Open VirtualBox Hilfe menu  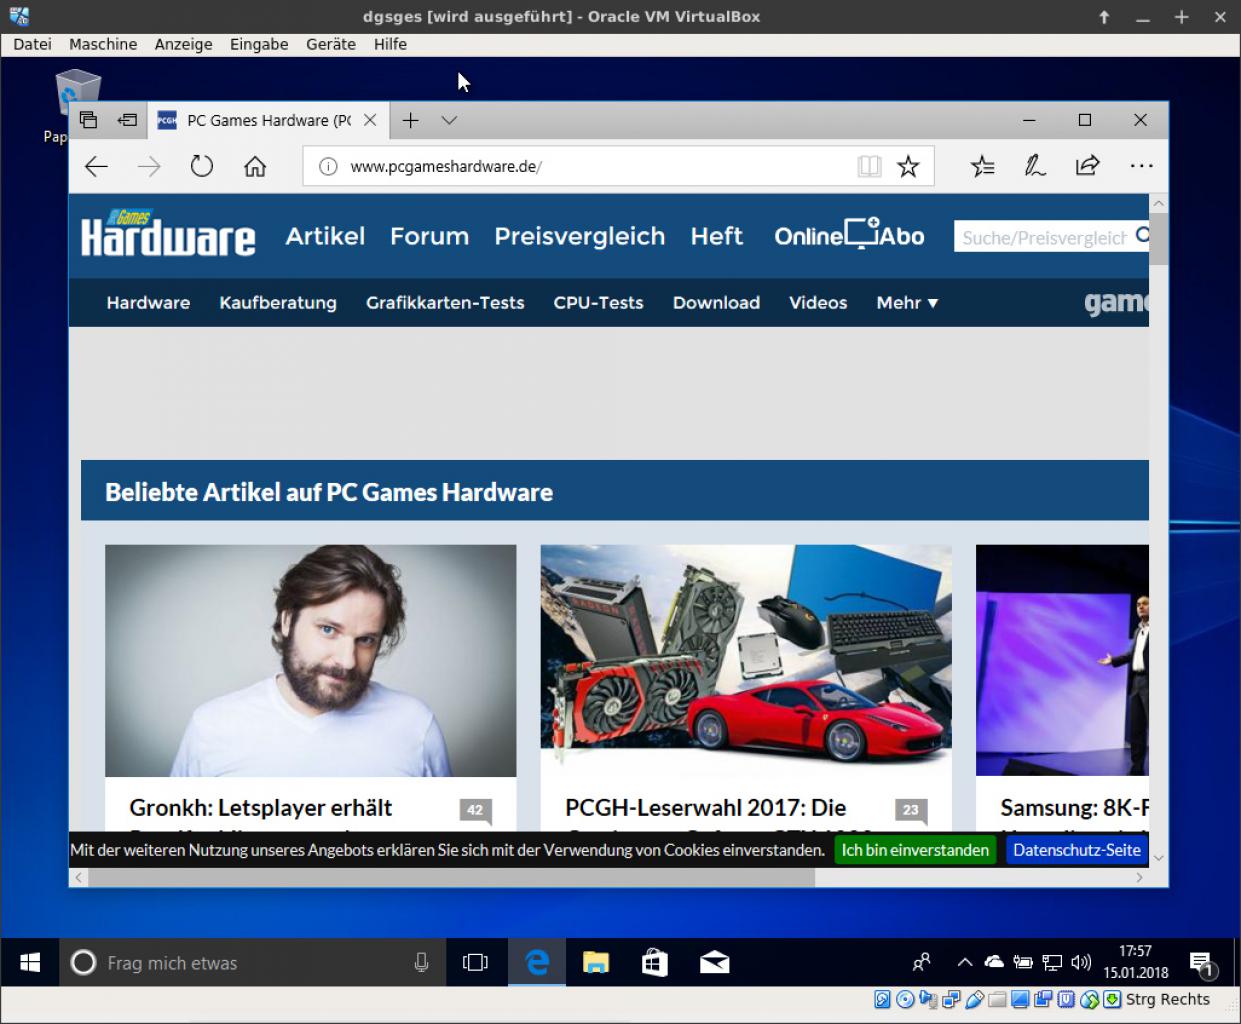click(x=390, y=44)
